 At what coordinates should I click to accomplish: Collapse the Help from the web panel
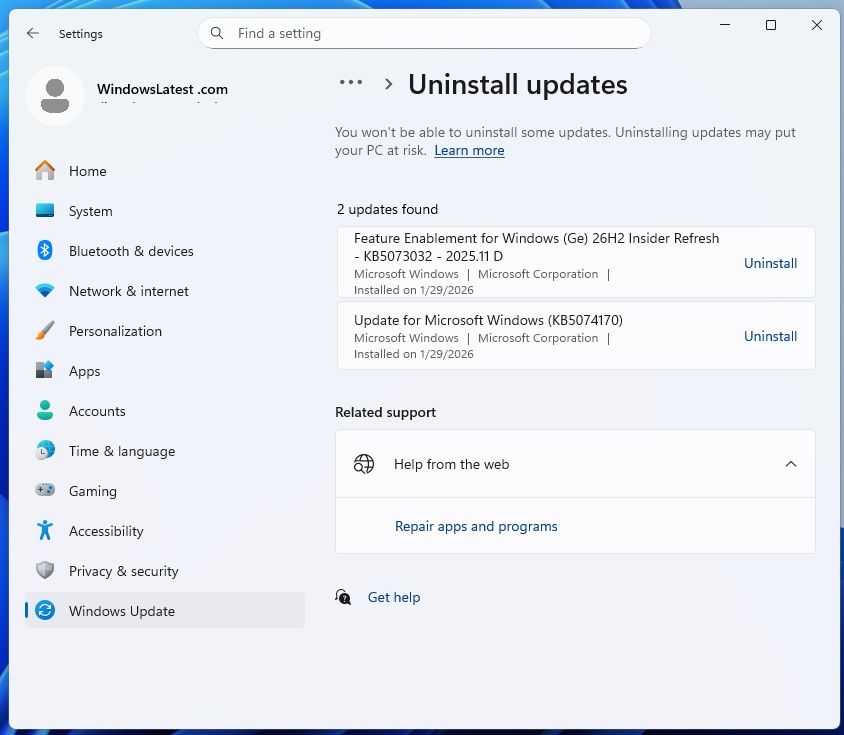click(791, 463)
